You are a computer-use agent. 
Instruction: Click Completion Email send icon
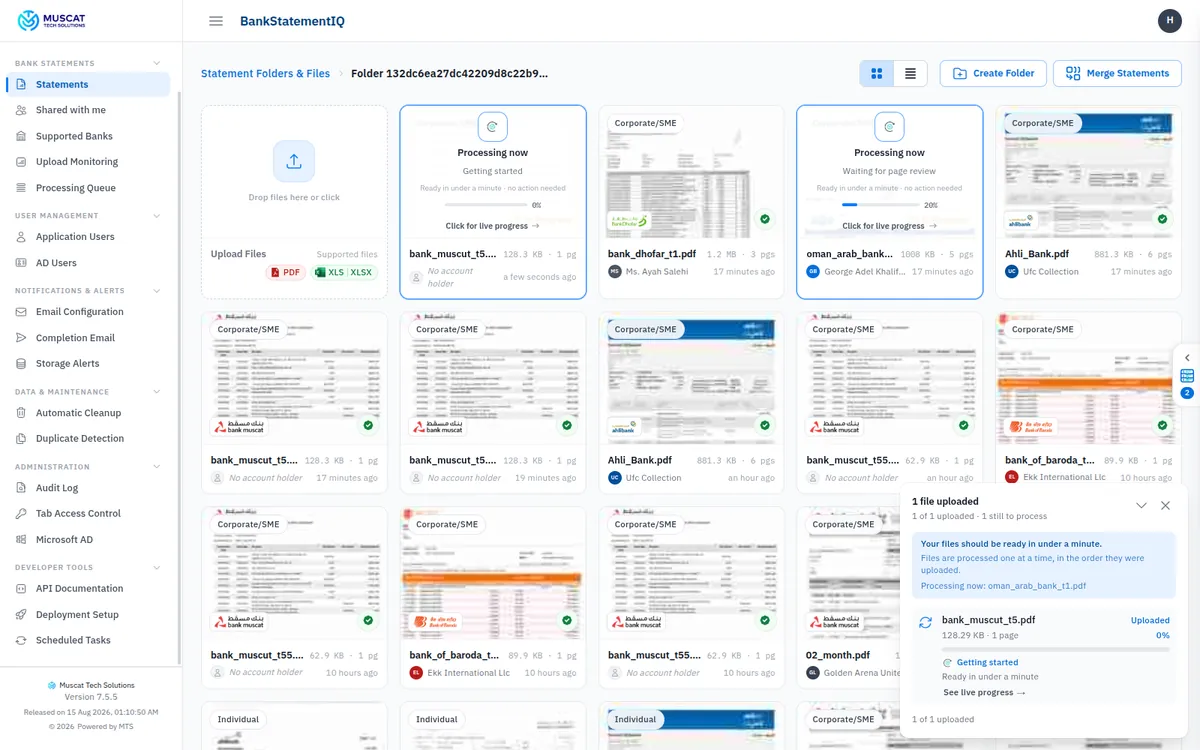pos(21,337)
